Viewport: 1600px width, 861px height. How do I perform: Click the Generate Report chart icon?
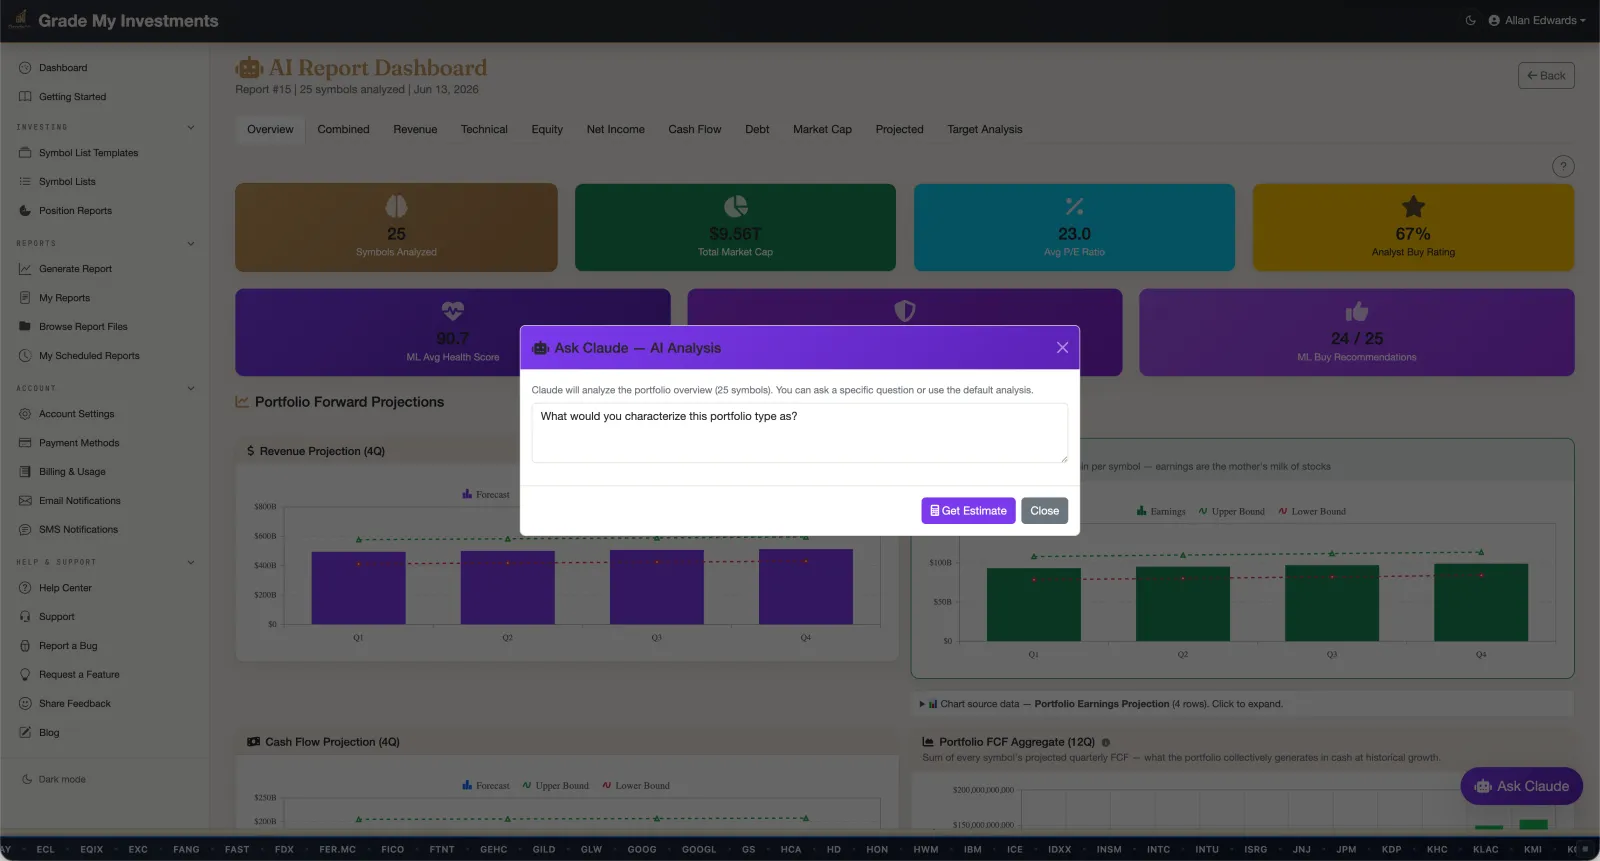(x=25, y=269)
